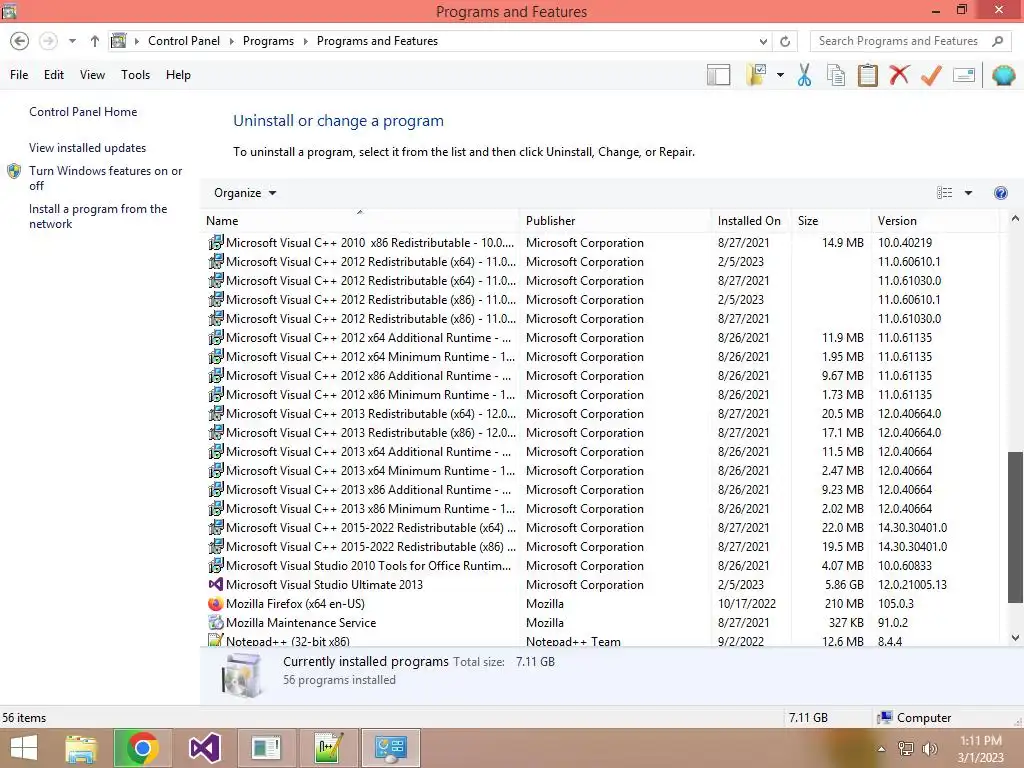Go up one folder level
1024x768 pixels.
point(95,41)
